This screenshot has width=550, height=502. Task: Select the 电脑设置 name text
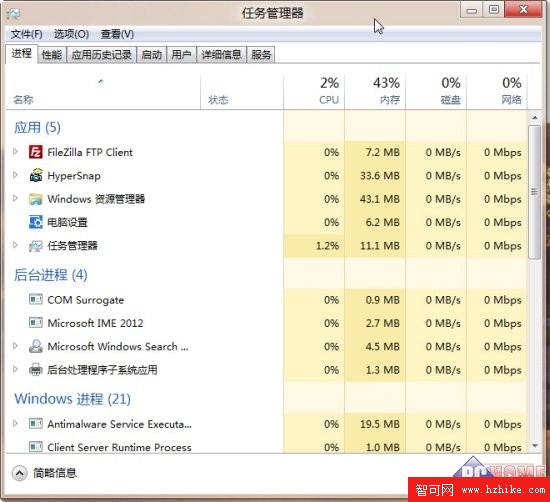tap(67, 222)
